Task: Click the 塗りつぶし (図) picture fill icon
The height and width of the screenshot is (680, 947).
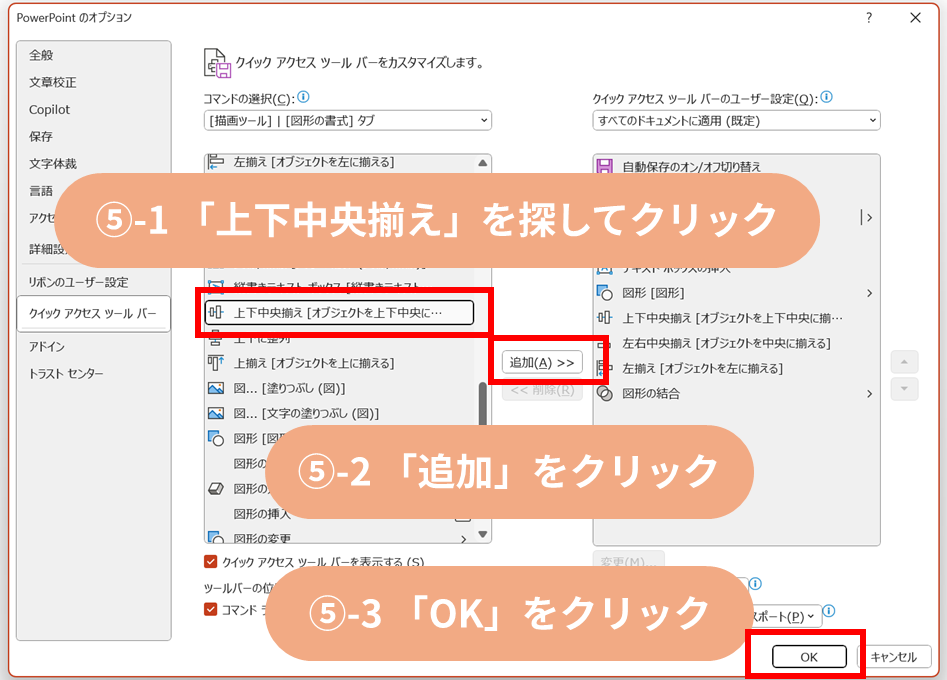Action: [215, 388]
